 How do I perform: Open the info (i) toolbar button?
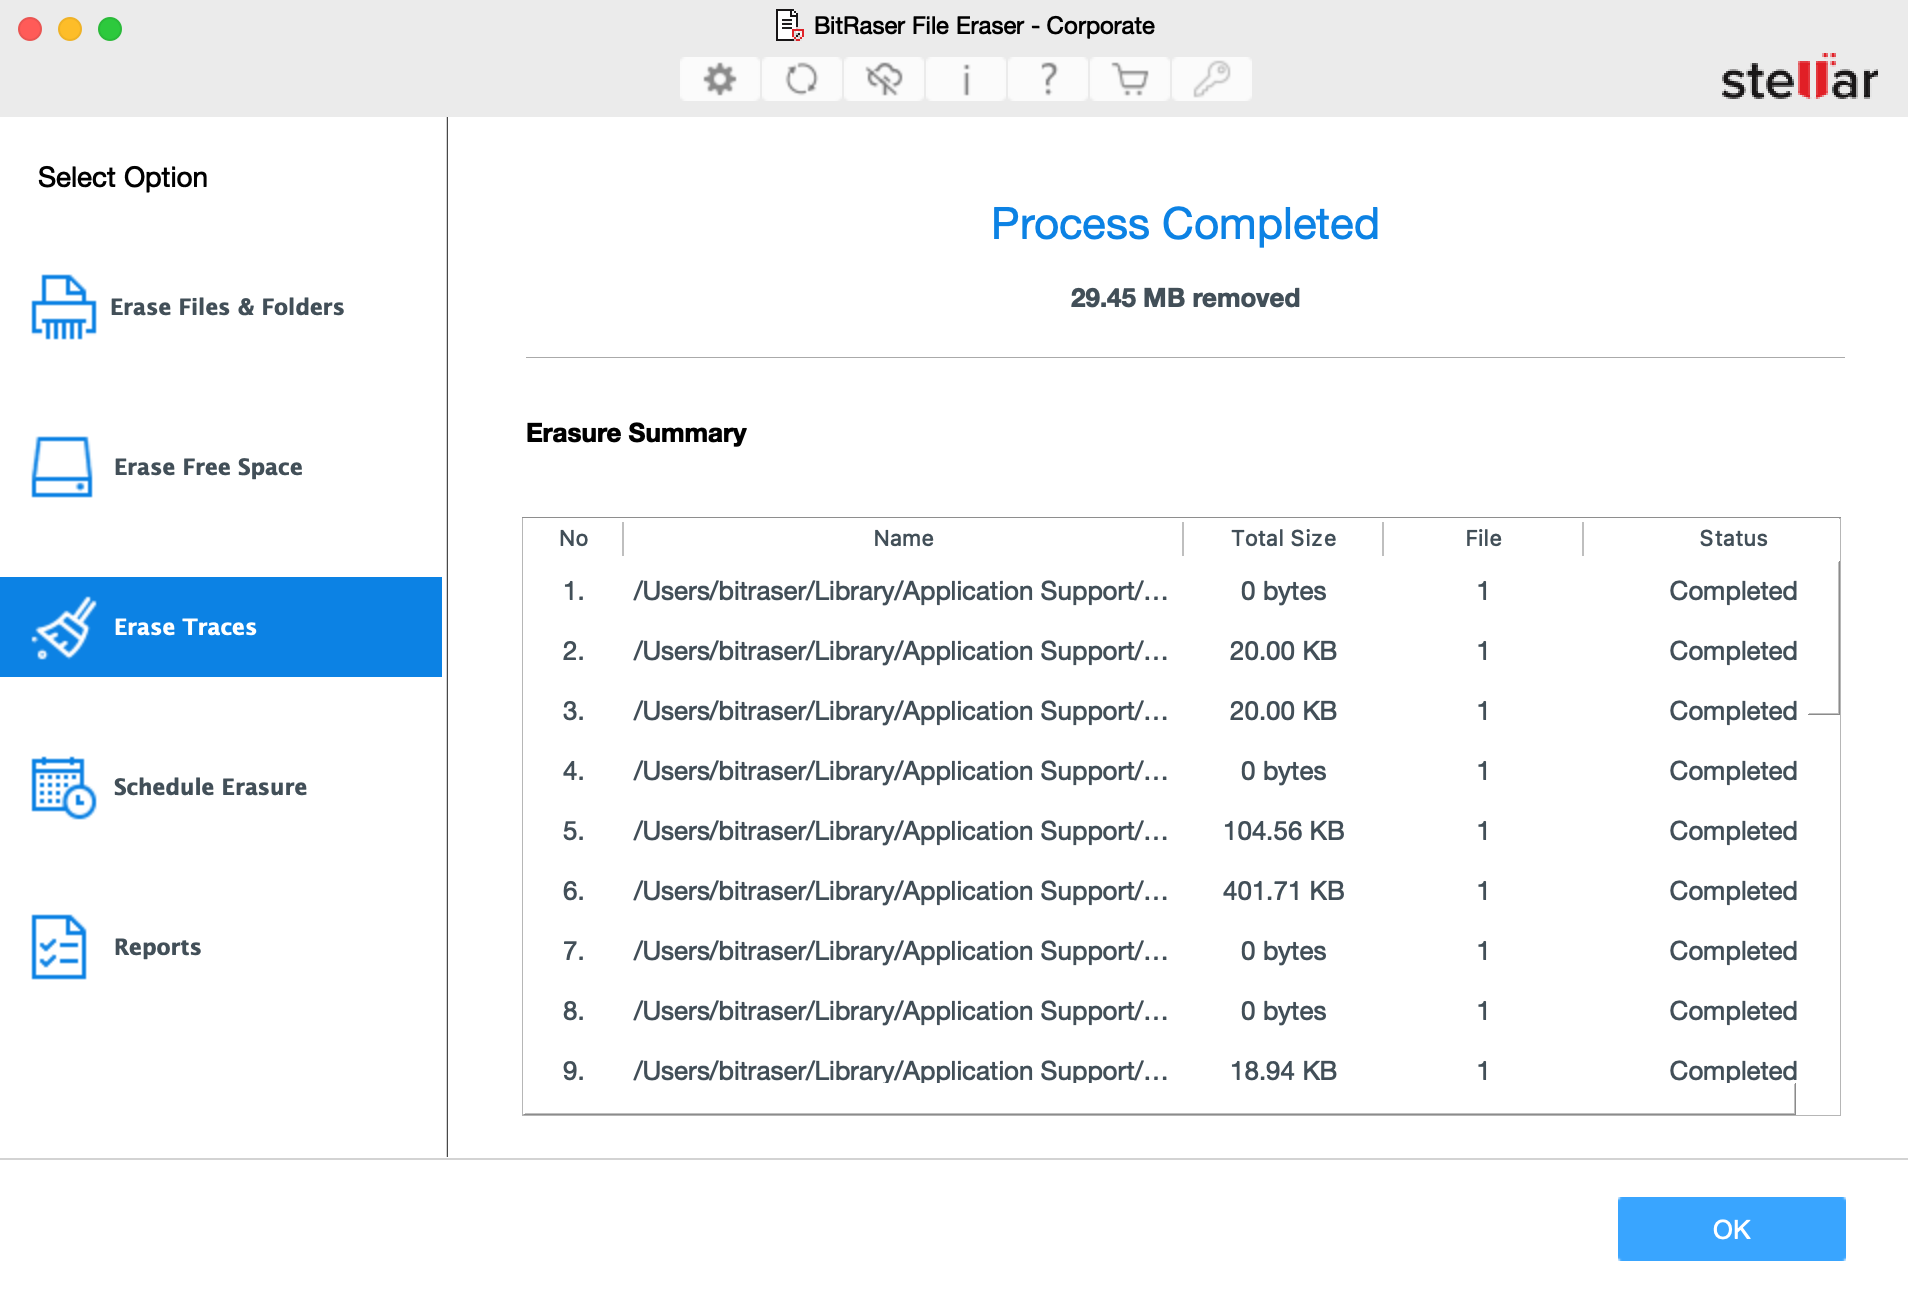coord(966,79)
